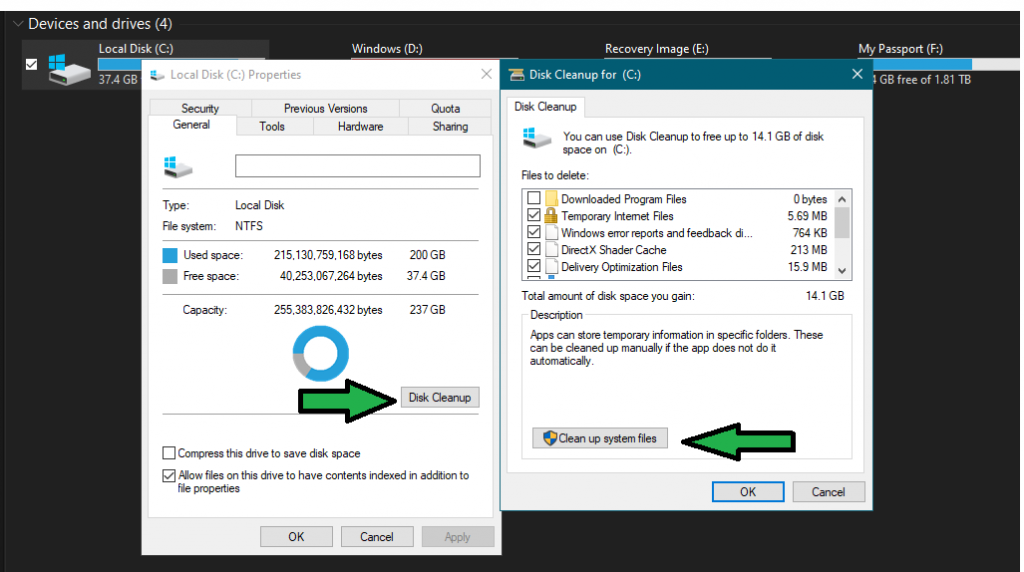Image resolution: width=1024 pixels, height=572 pixels.
Task: Click the 213 MB size value
Action: point(808,250)
